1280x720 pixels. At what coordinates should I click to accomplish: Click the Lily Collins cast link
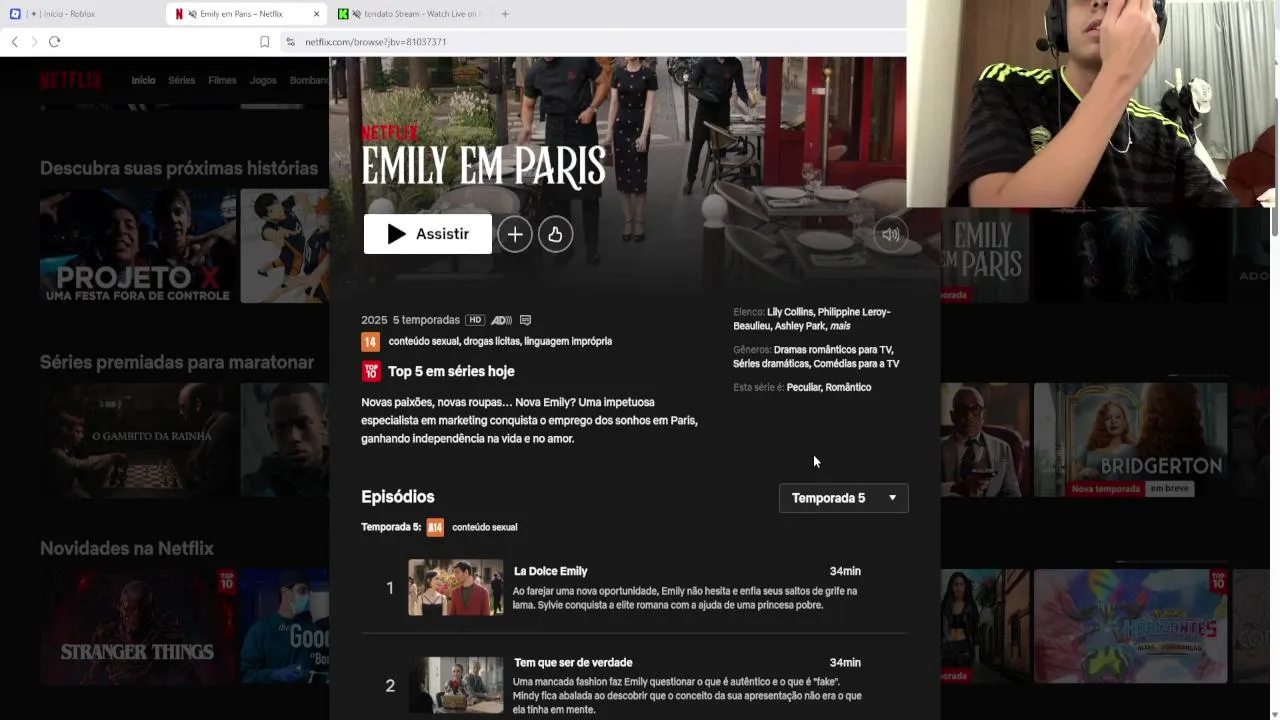pos(790,312)
